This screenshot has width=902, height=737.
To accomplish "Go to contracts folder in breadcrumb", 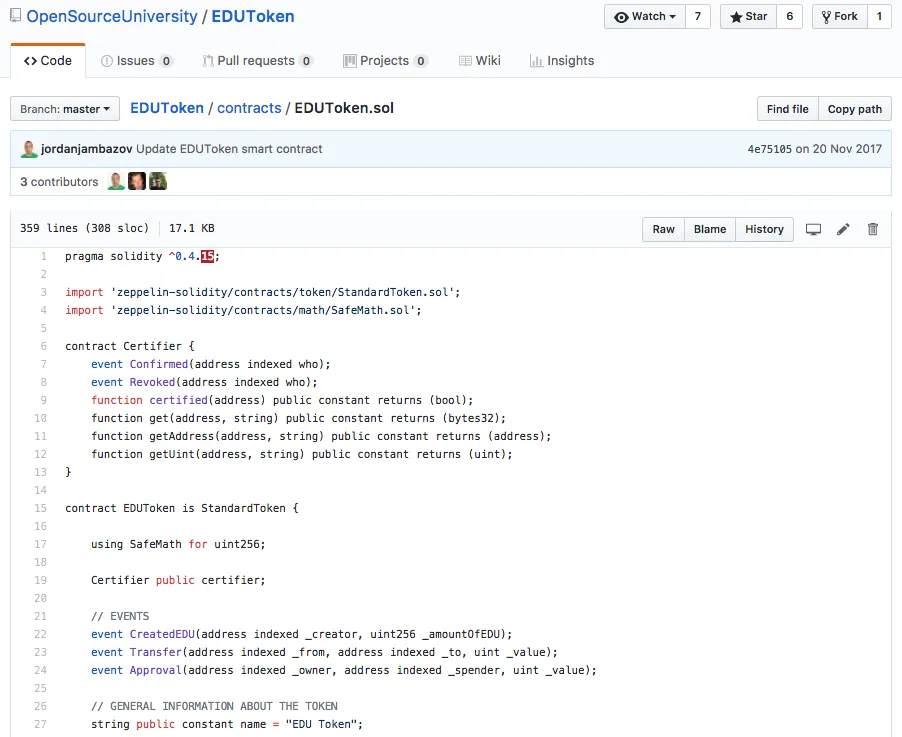I will 249,108.
